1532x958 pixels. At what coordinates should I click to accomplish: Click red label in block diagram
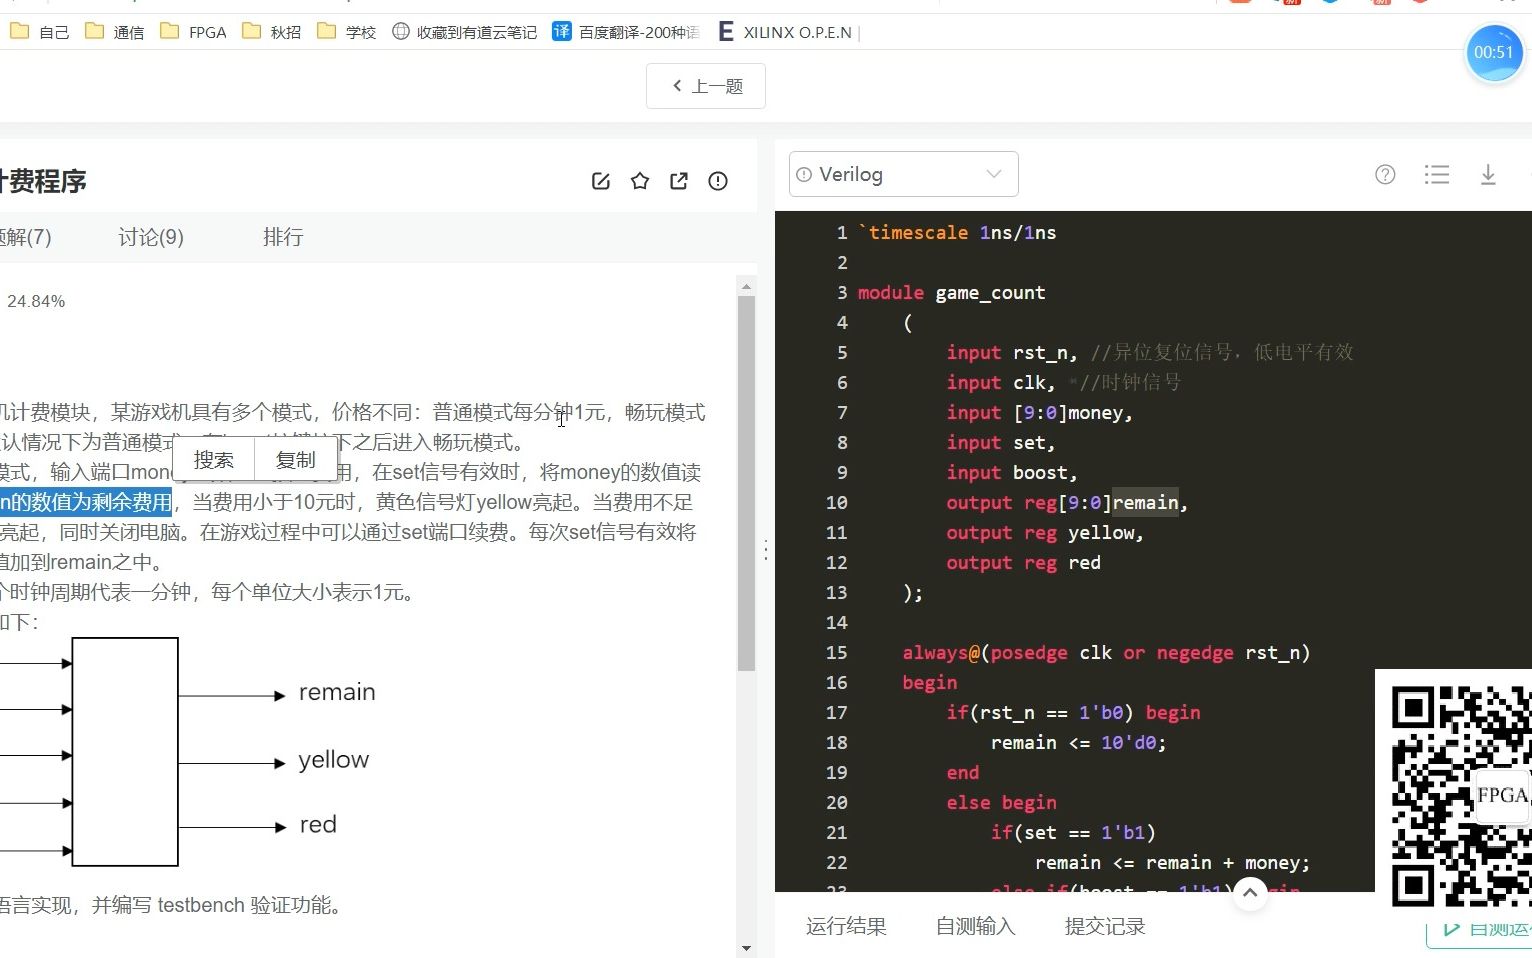318,825
